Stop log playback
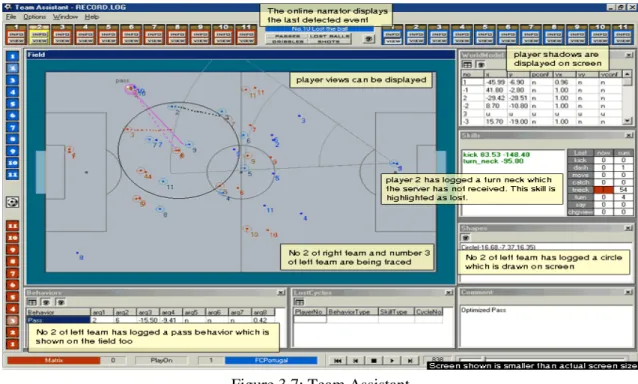The height and width of the screenshot is (384, 638). pos(374,360)
